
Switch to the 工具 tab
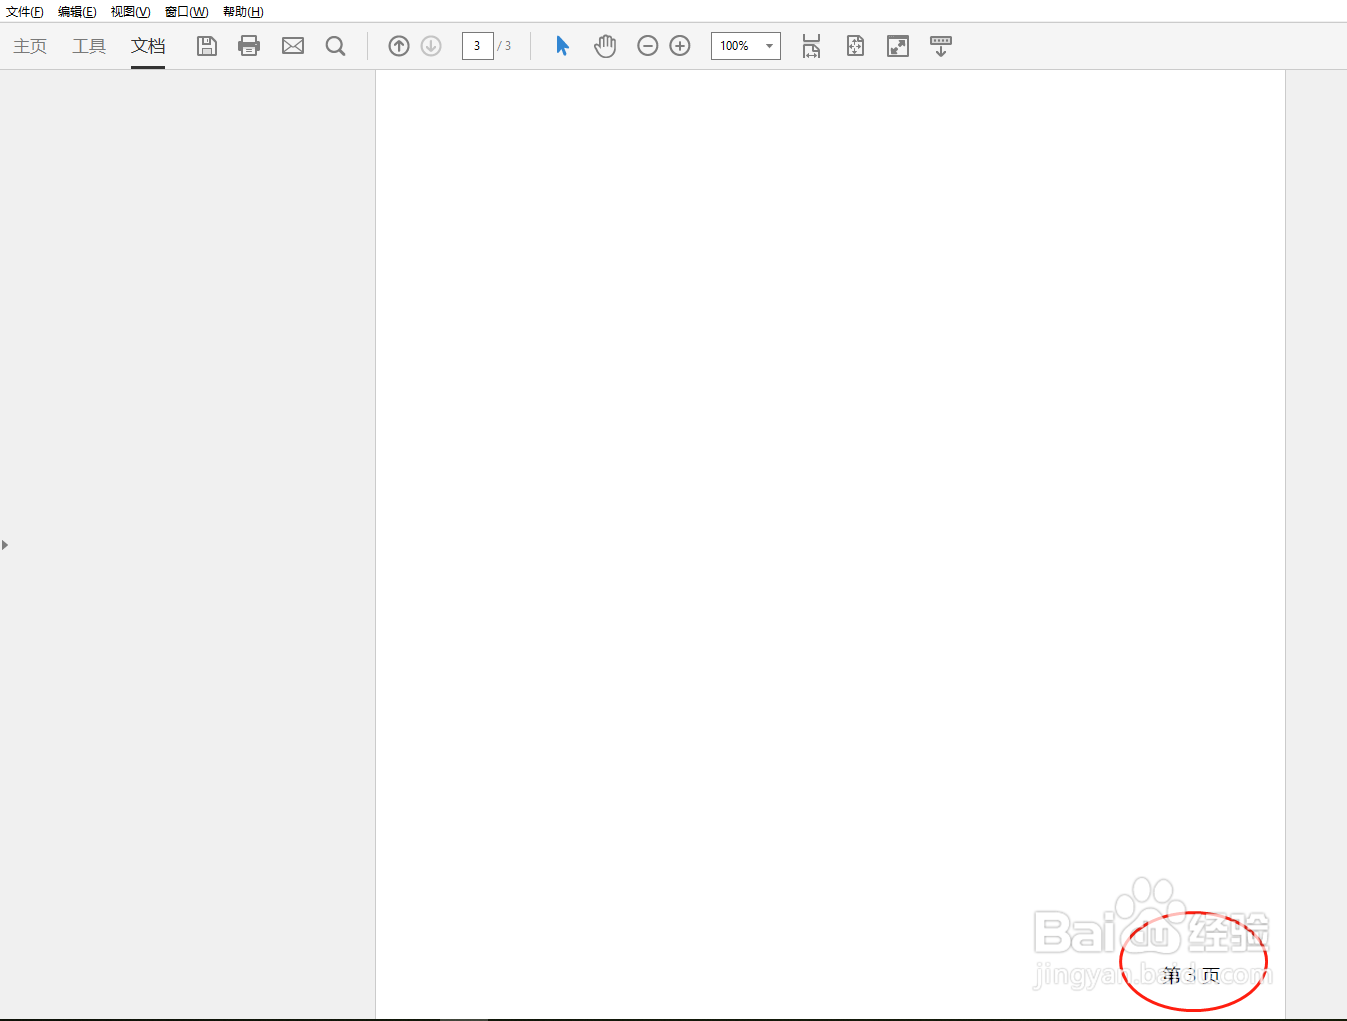[x=89, y=46]
